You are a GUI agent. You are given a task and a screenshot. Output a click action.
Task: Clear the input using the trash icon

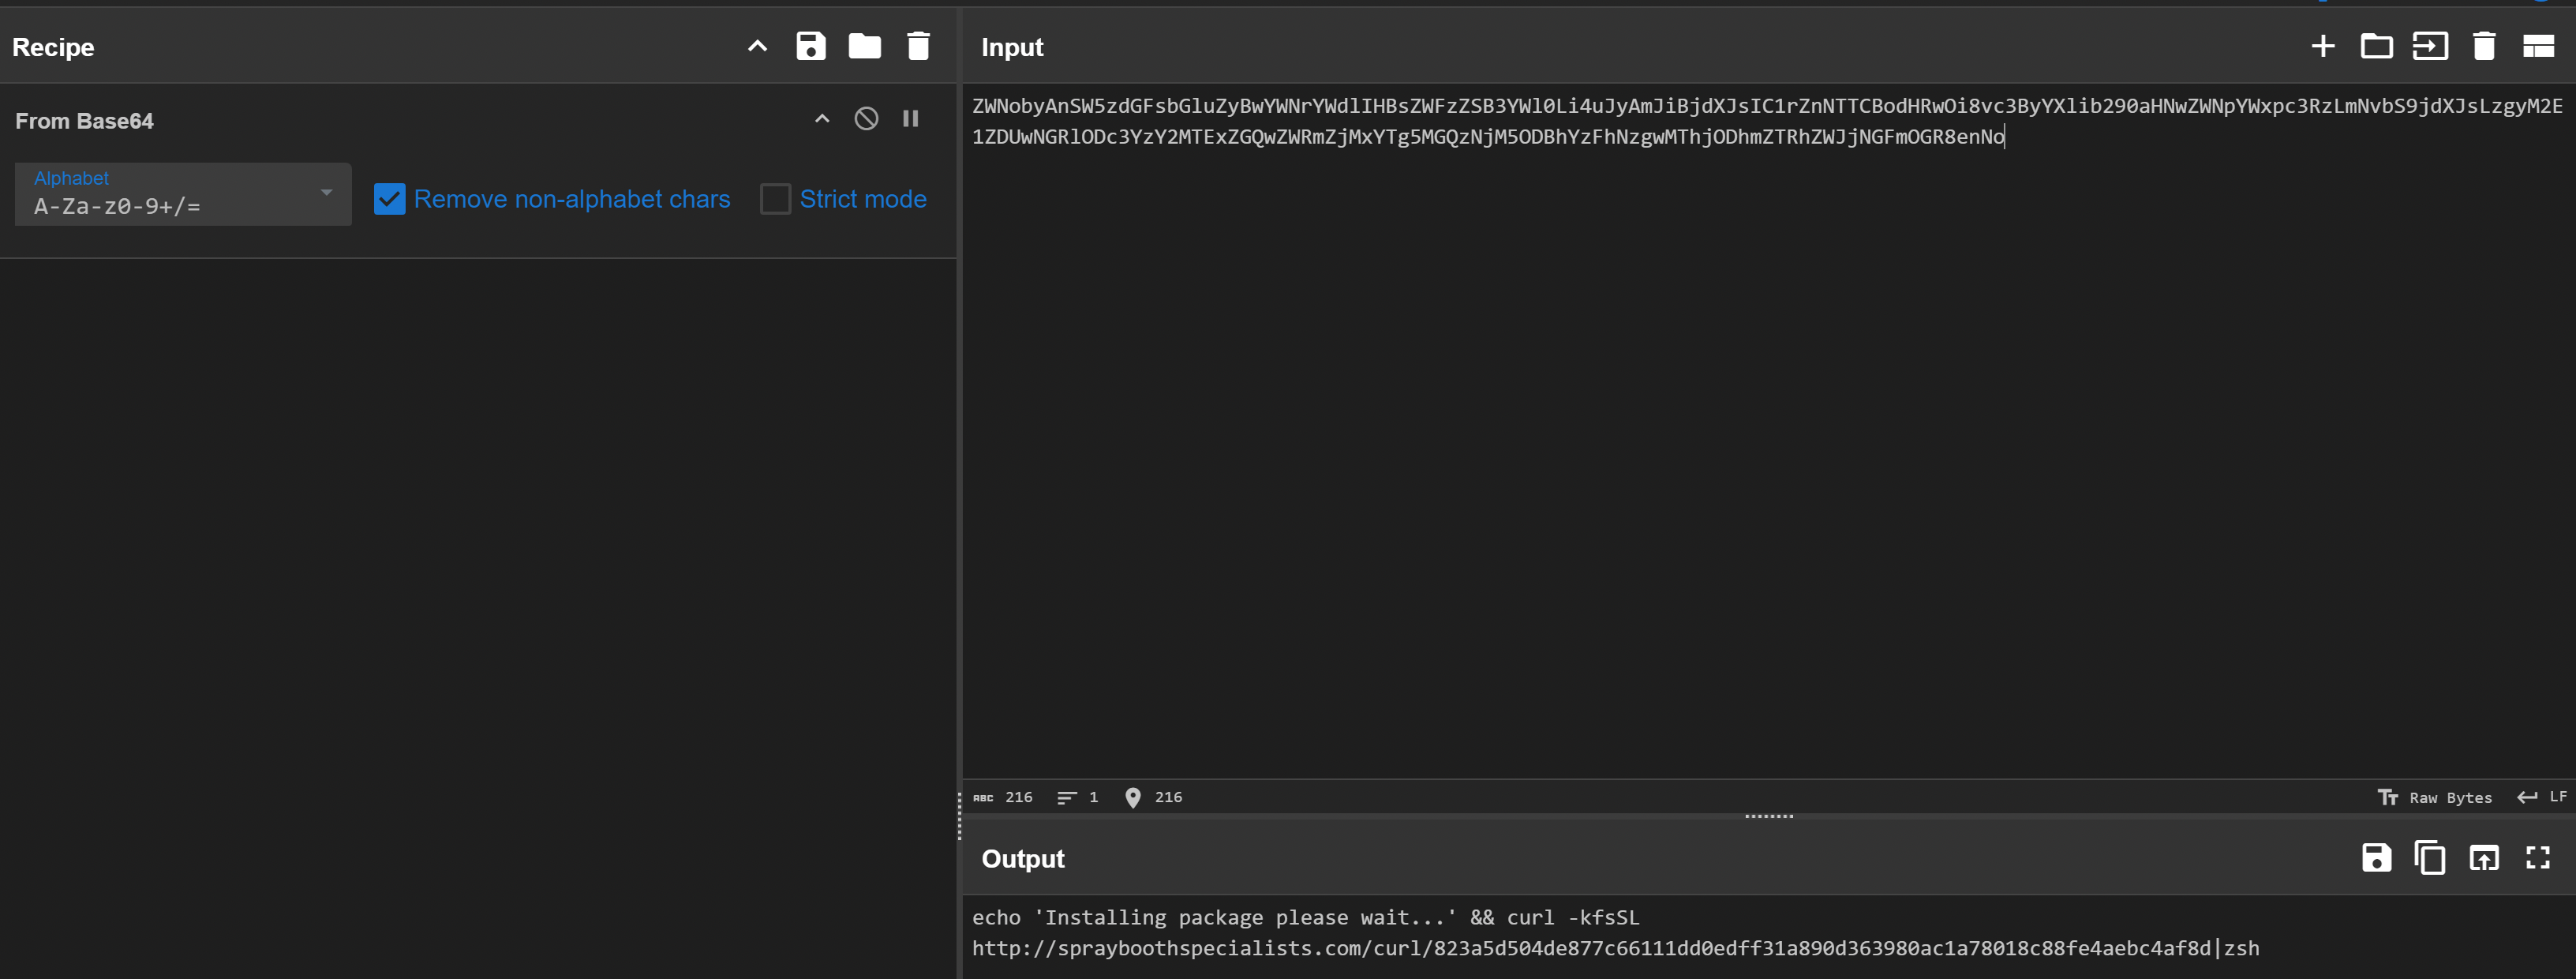click(x=2484, y=46)
